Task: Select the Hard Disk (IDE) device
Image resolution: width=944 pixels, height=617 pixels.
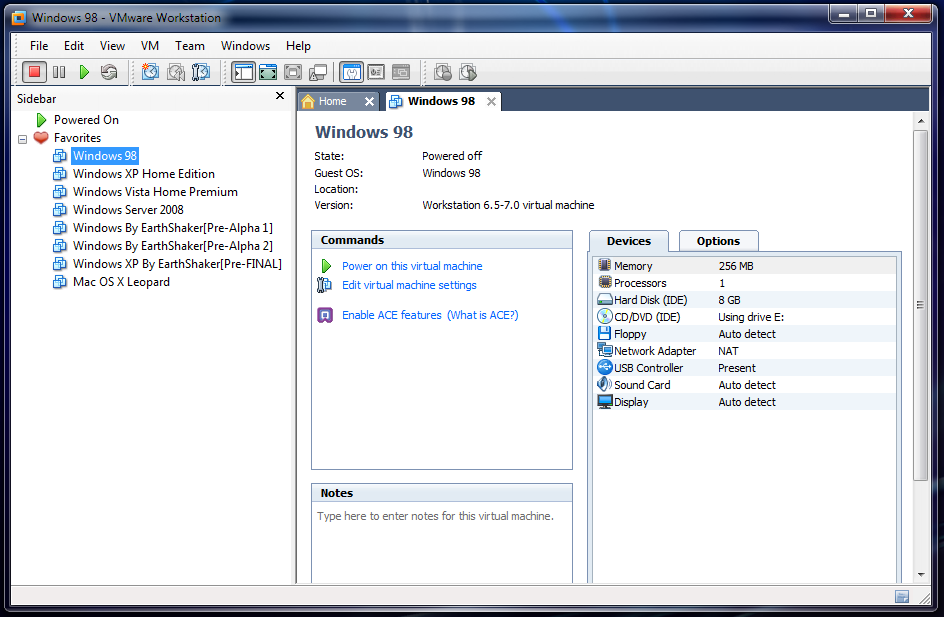Action: (x=745, y=300)
